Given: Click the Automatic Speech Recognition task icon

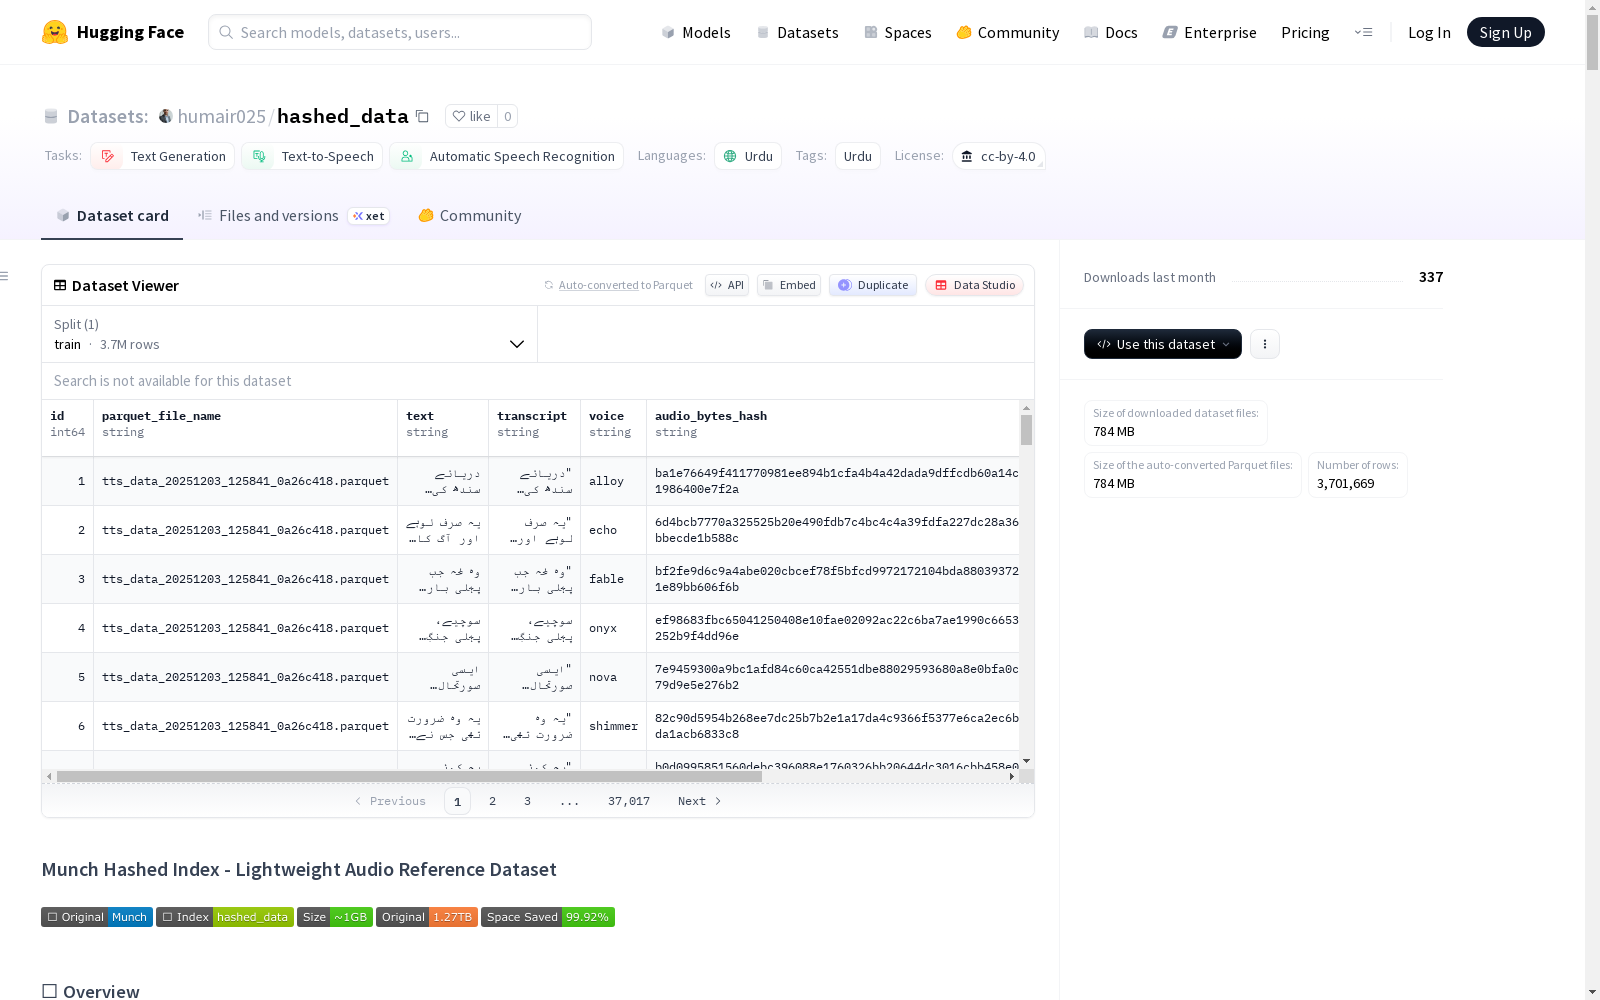Looking at the screenshot, I should point(407,156).
